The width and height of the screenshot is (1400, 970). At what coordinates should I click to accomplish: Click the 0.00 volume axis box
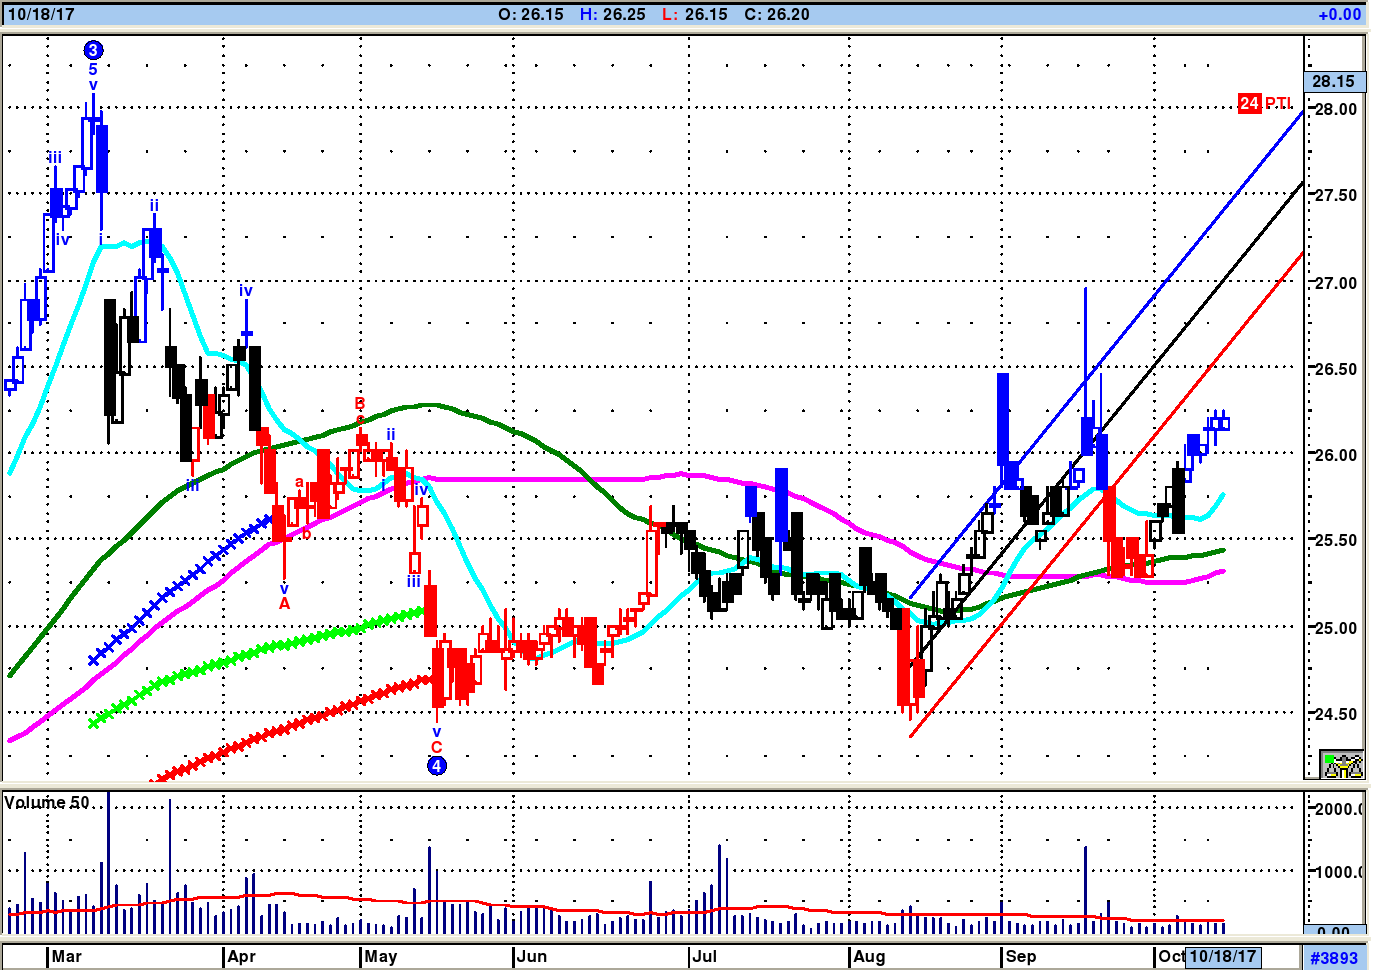coord(1334,932)
